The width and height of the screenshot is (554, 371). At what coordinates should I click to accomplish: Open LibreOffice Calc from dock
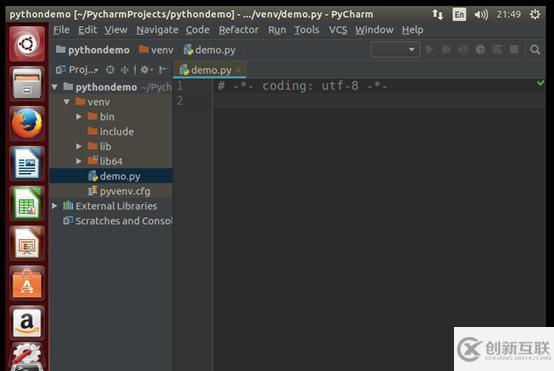(x=27, y=204)
